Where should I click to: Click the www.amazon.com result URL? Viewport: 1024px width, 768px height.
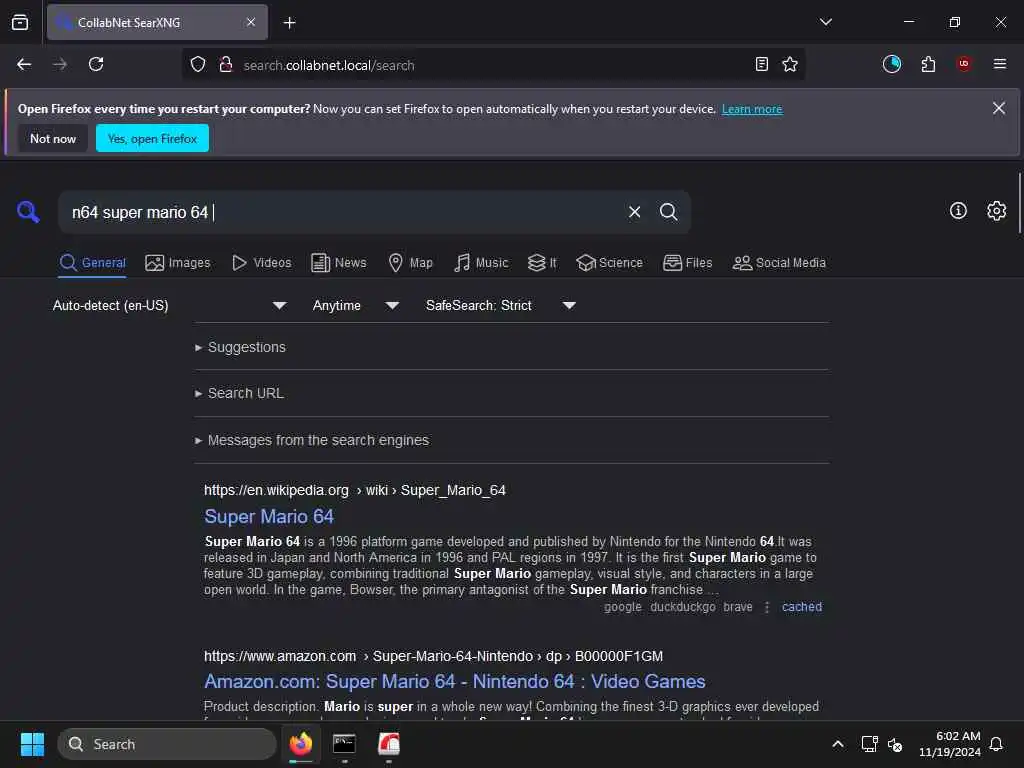point(433,656)
